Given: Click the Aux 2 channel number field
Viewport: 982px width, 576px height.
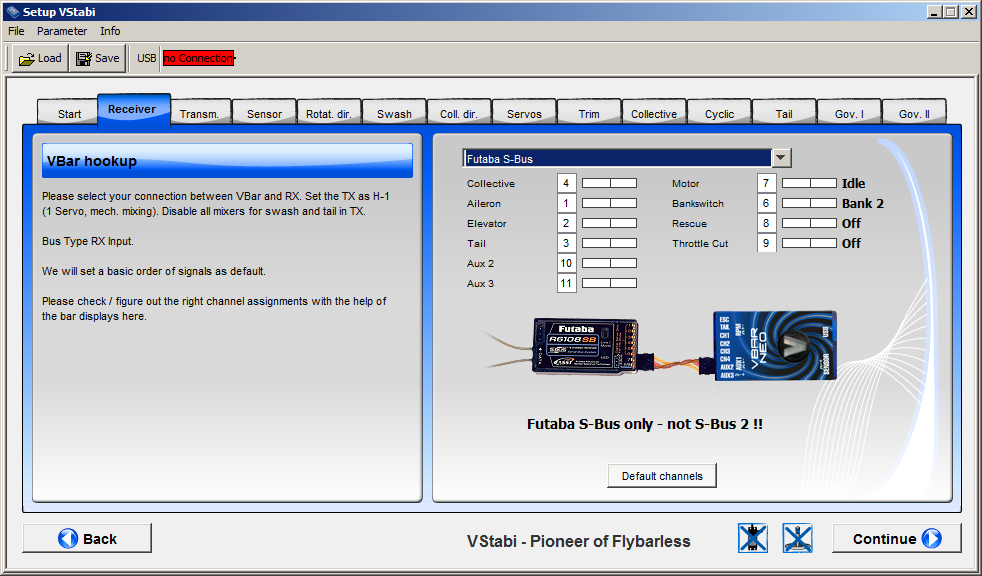Looking at the screenshot, I should coord(566,264).
